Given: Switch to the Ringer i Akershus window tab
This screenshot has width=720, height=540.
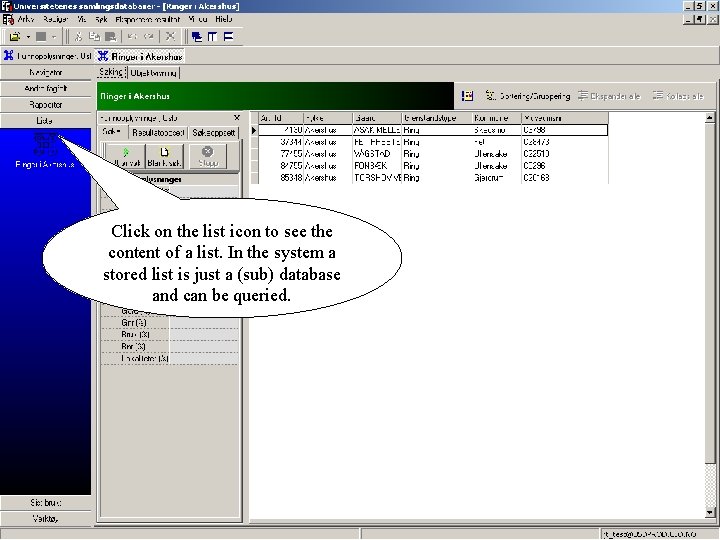Looking at the screenshot, I should [x=141, y=56].
